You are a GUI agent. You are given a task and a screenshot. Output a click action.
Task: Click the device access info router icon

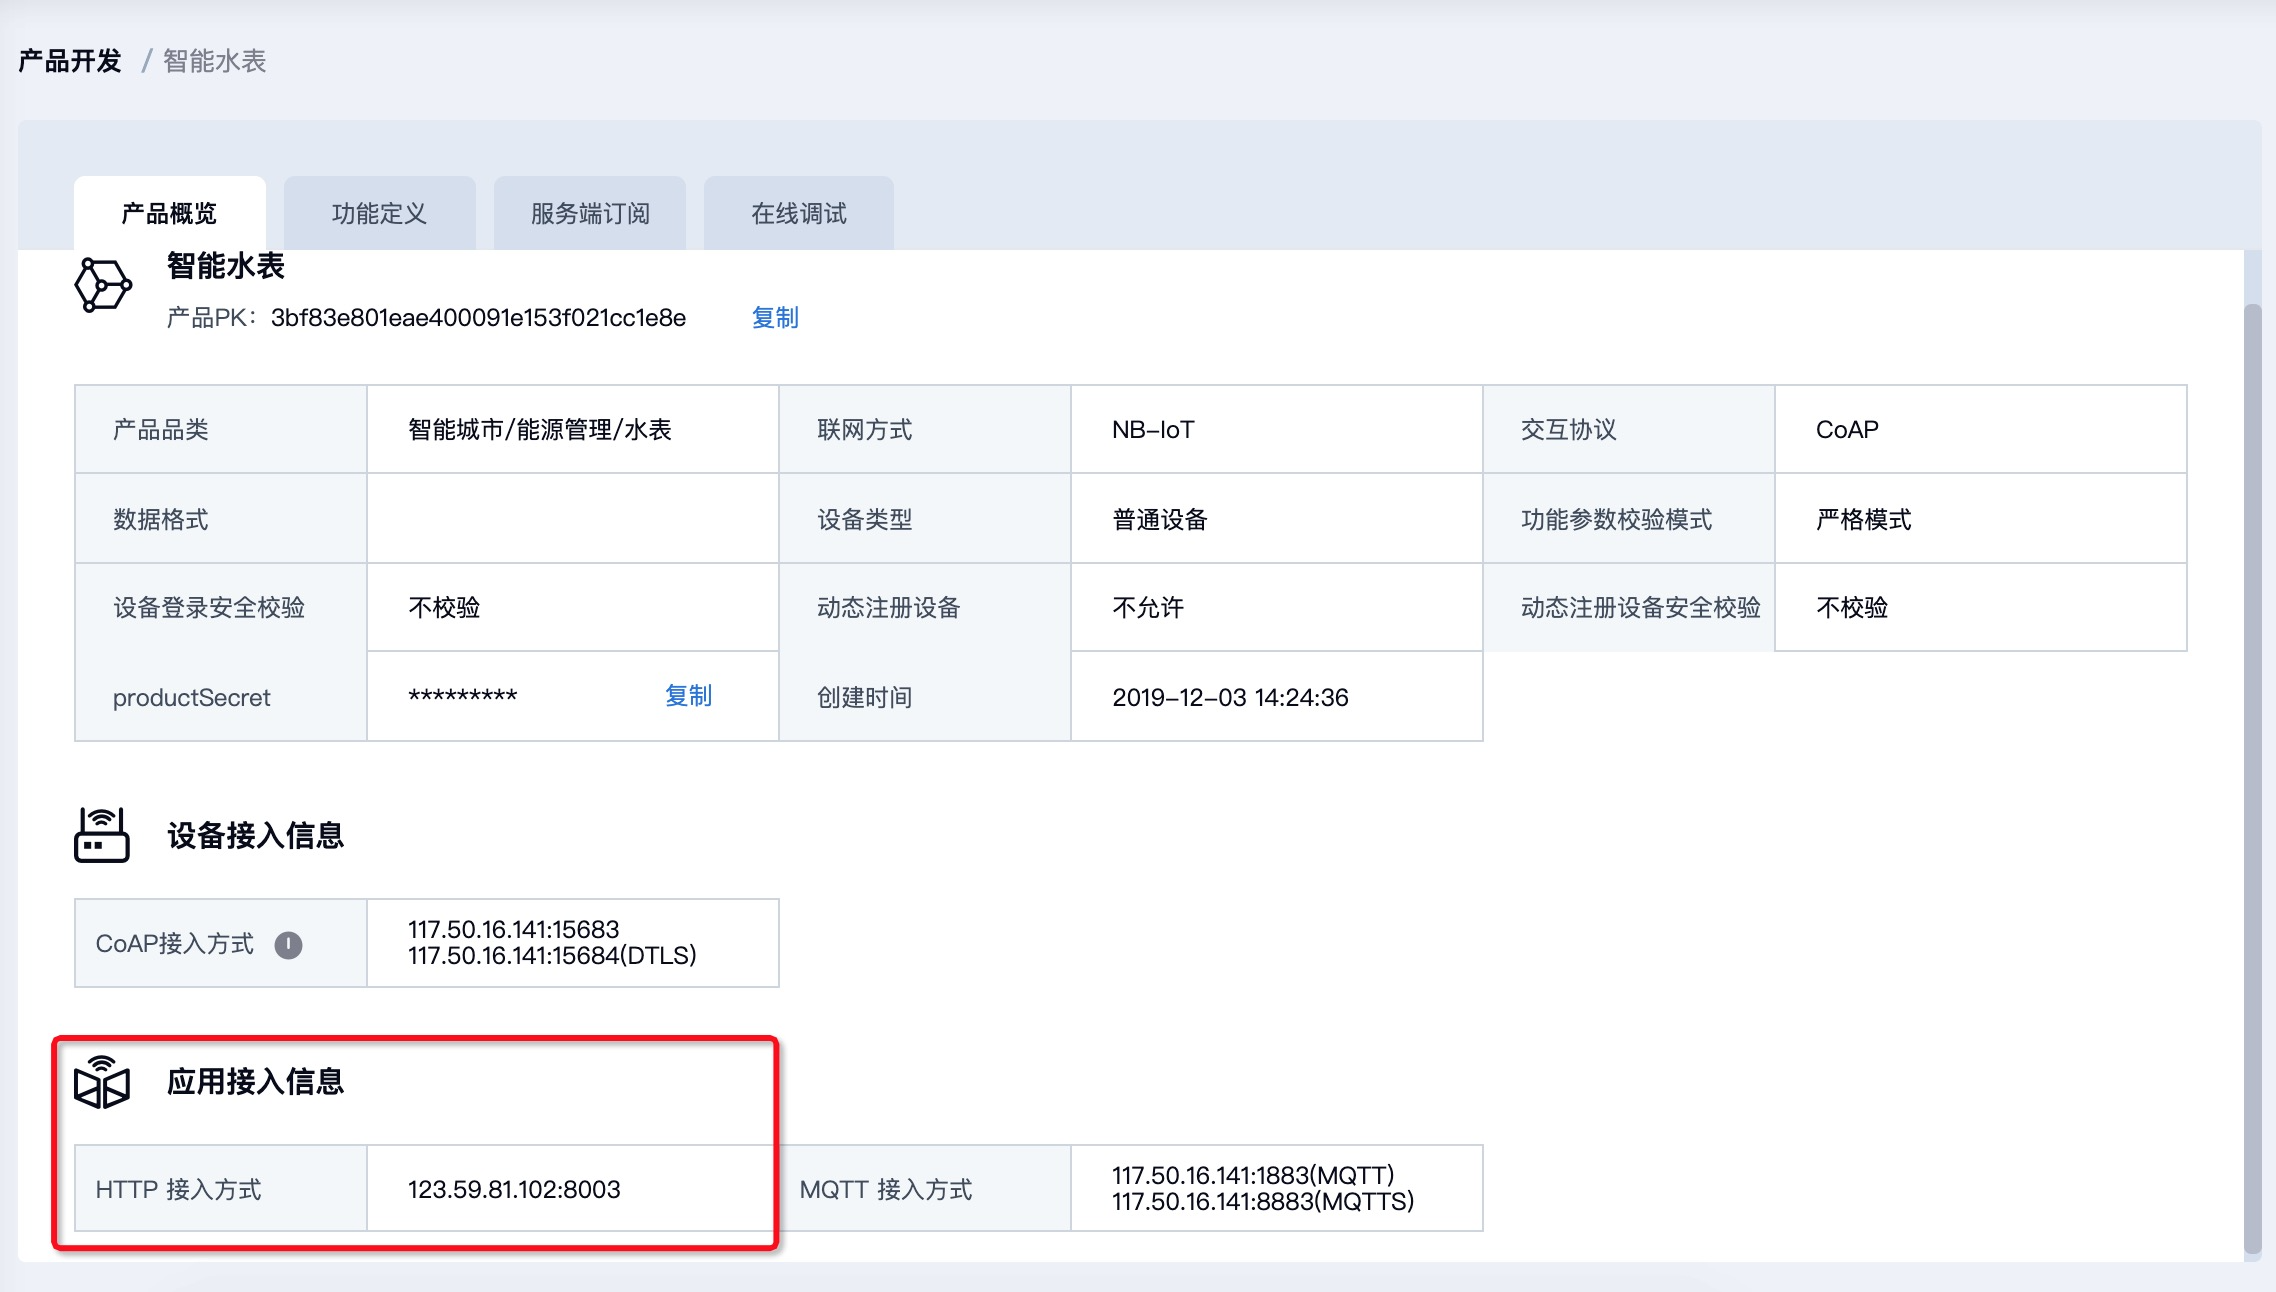point(102,835)
